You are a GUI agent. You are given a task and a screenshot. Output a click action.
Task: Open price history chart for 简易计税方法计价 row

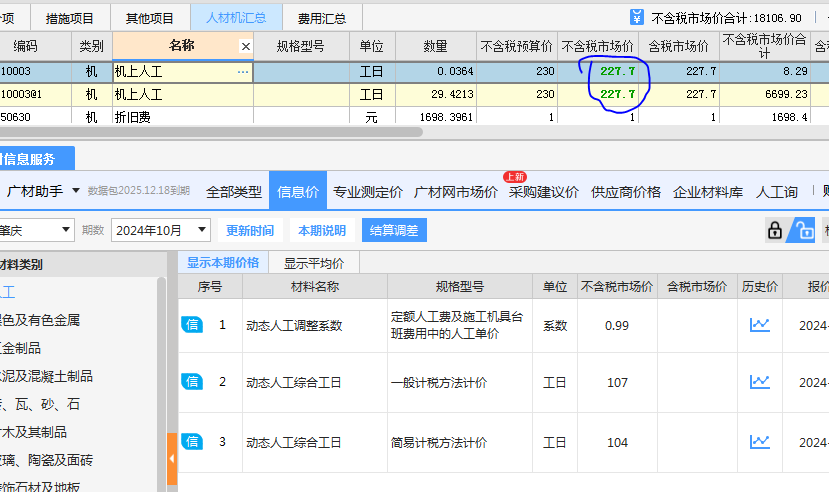760,442
